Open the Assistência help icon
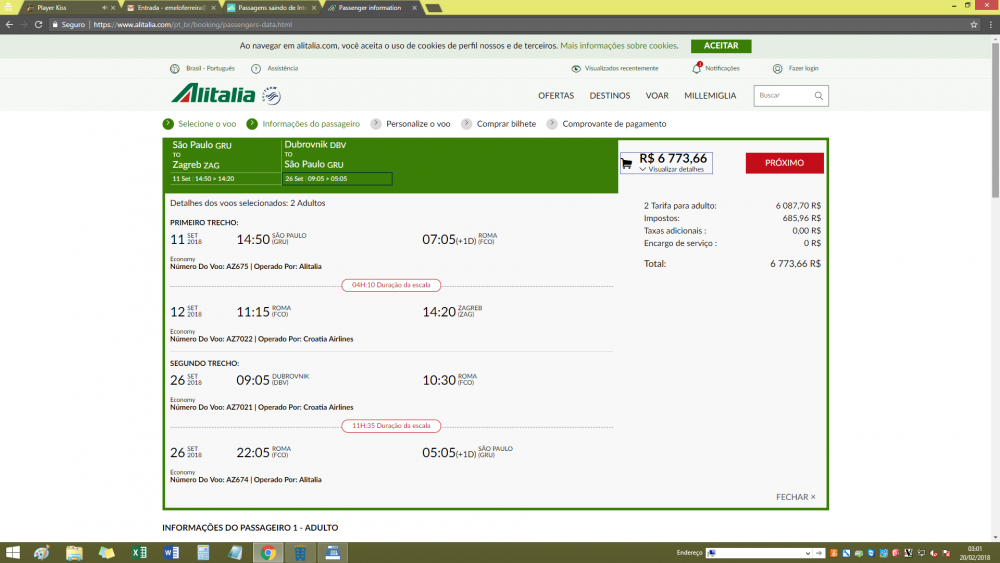 256,68
